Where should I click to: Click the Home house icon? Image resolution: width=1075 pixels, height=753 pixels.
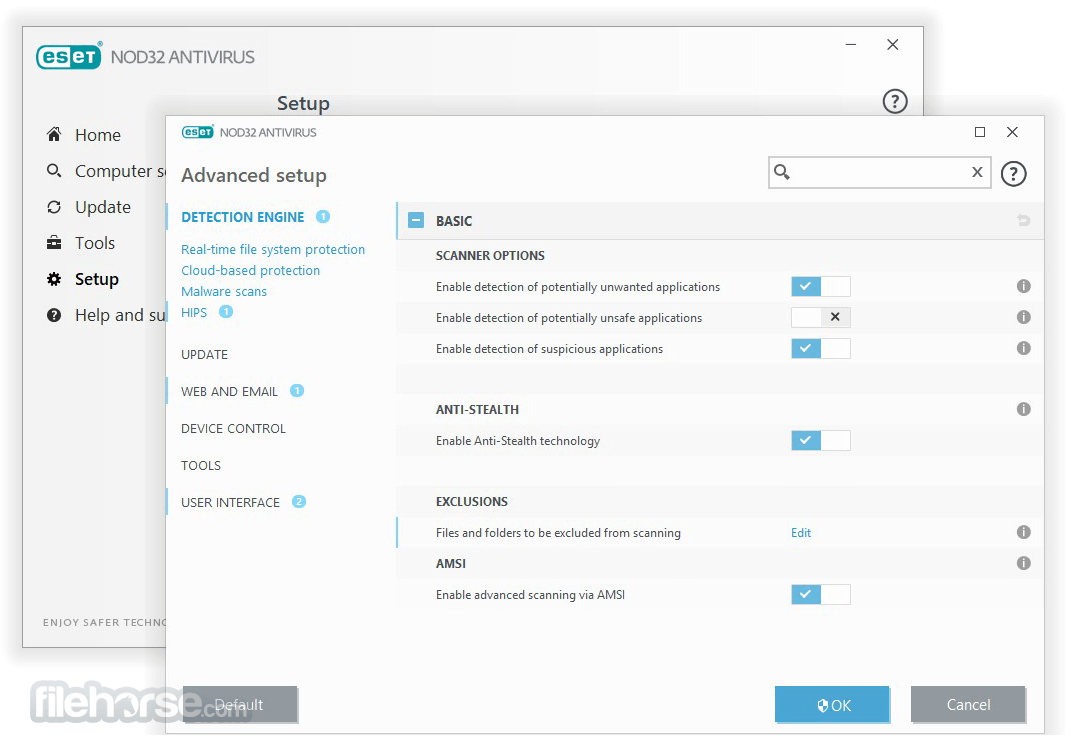click(x=53, y=134)
